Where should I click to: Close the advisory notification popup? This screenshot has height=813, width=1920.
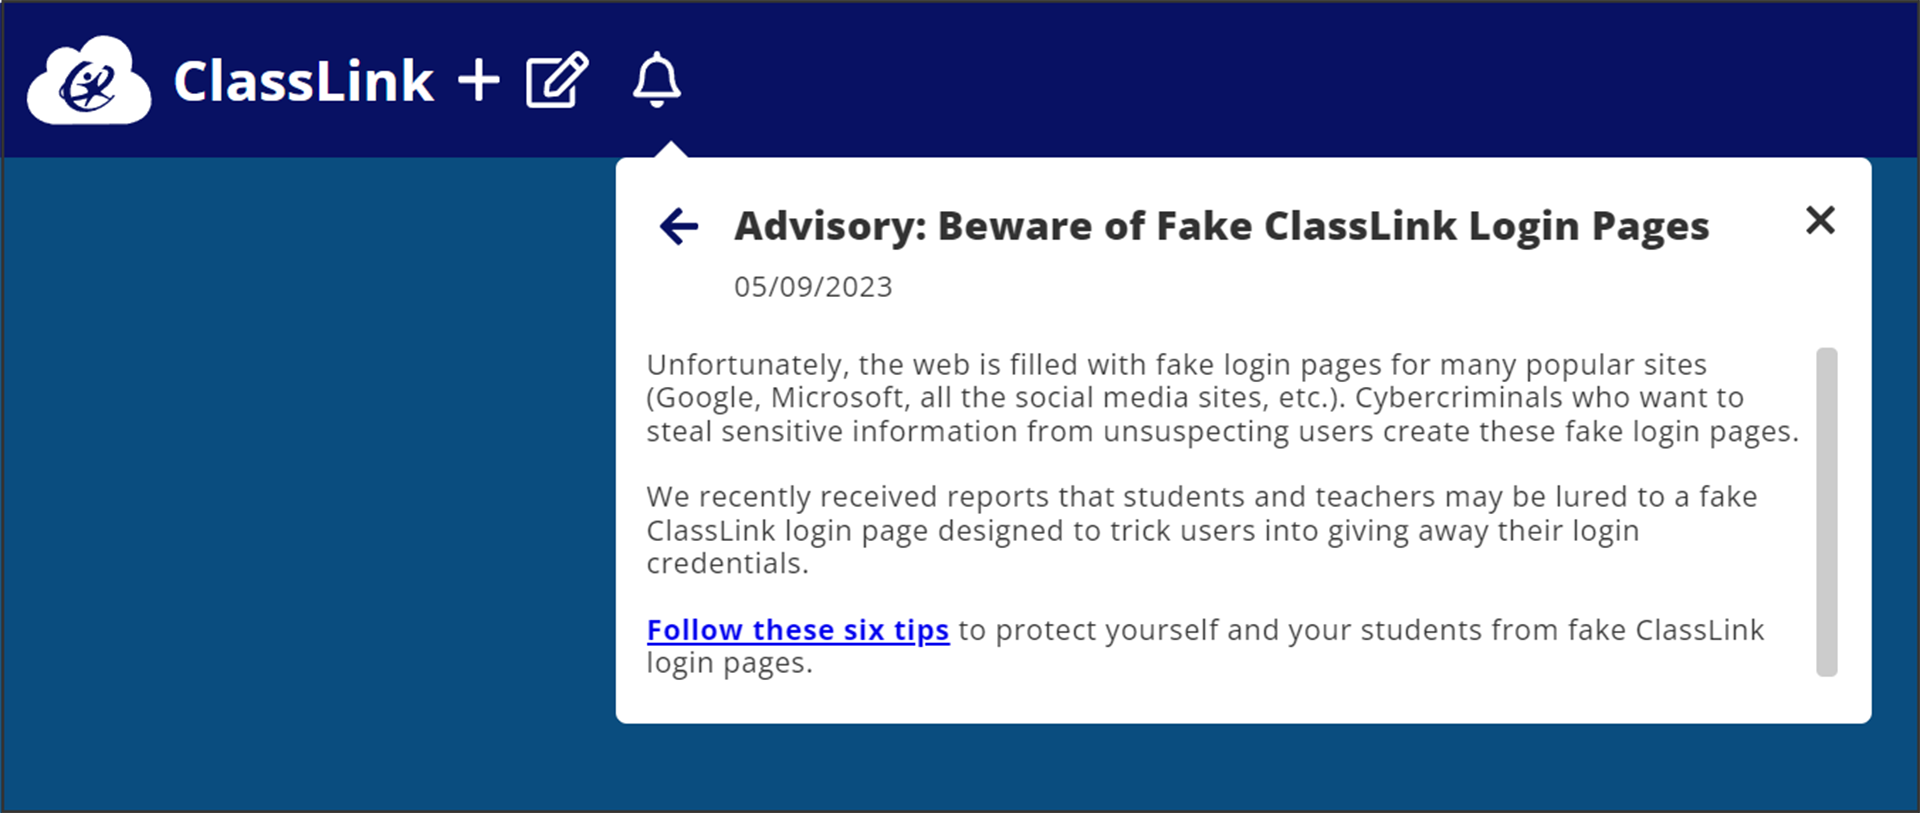click(x=1820, y=220)
